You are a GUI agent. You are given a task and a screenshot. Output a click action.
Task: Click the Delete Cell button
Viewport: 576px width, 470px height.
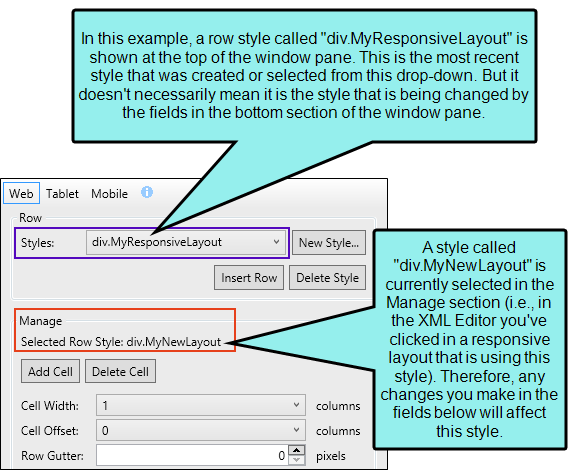120,372
